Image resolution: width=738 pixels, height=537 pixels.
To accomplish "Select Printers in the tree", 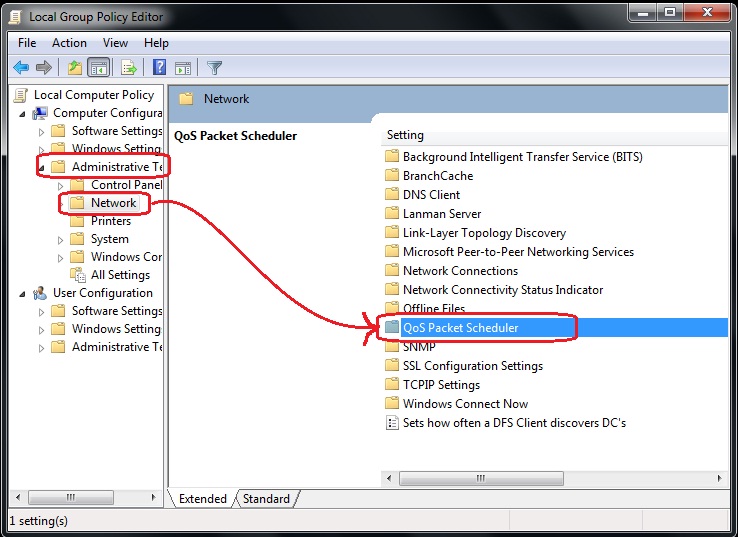I will pos(111,221).
